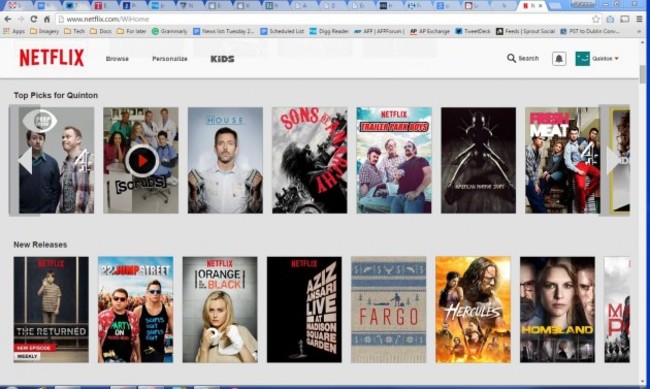Open the Digg Reader bookmark

(329, 31)
